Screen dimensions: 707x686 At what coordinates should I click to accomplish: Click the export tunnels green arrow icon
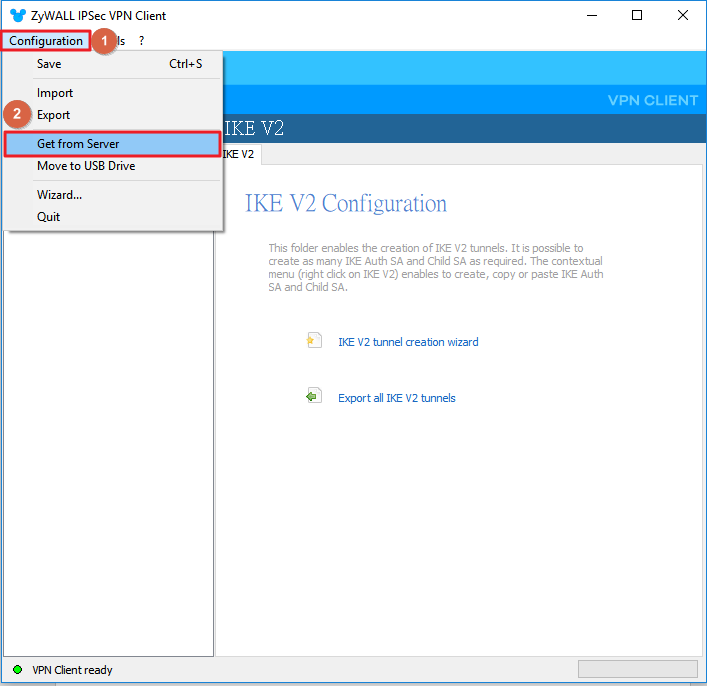point(314,396)
